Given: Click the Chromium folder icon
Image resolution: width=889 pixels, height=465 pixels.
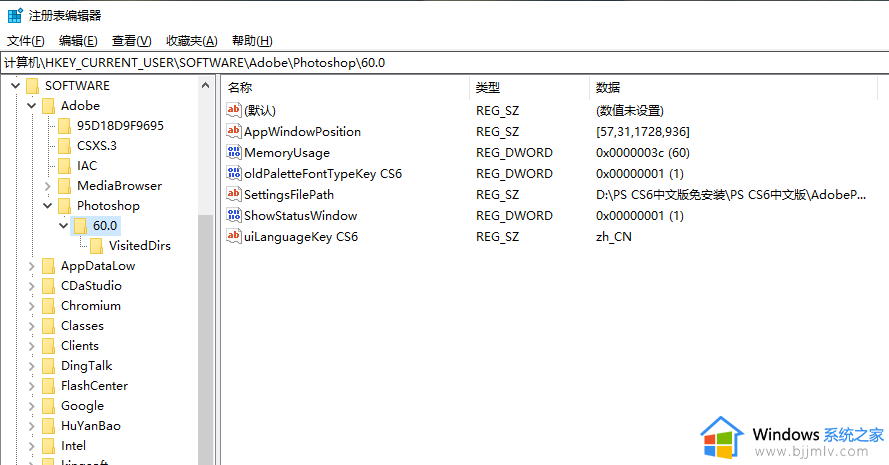Looking at the screenshot, I should 48,306.
